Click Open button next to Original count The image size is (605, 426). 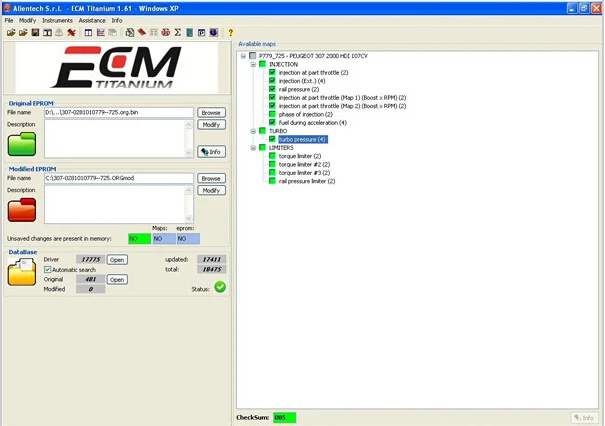(x=117, y=279)
